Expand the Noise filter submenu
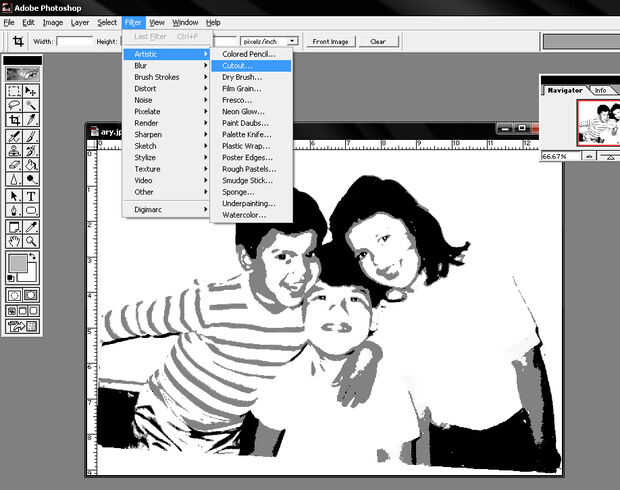Screen dimensions: 620x490 [x=166, y=100]
